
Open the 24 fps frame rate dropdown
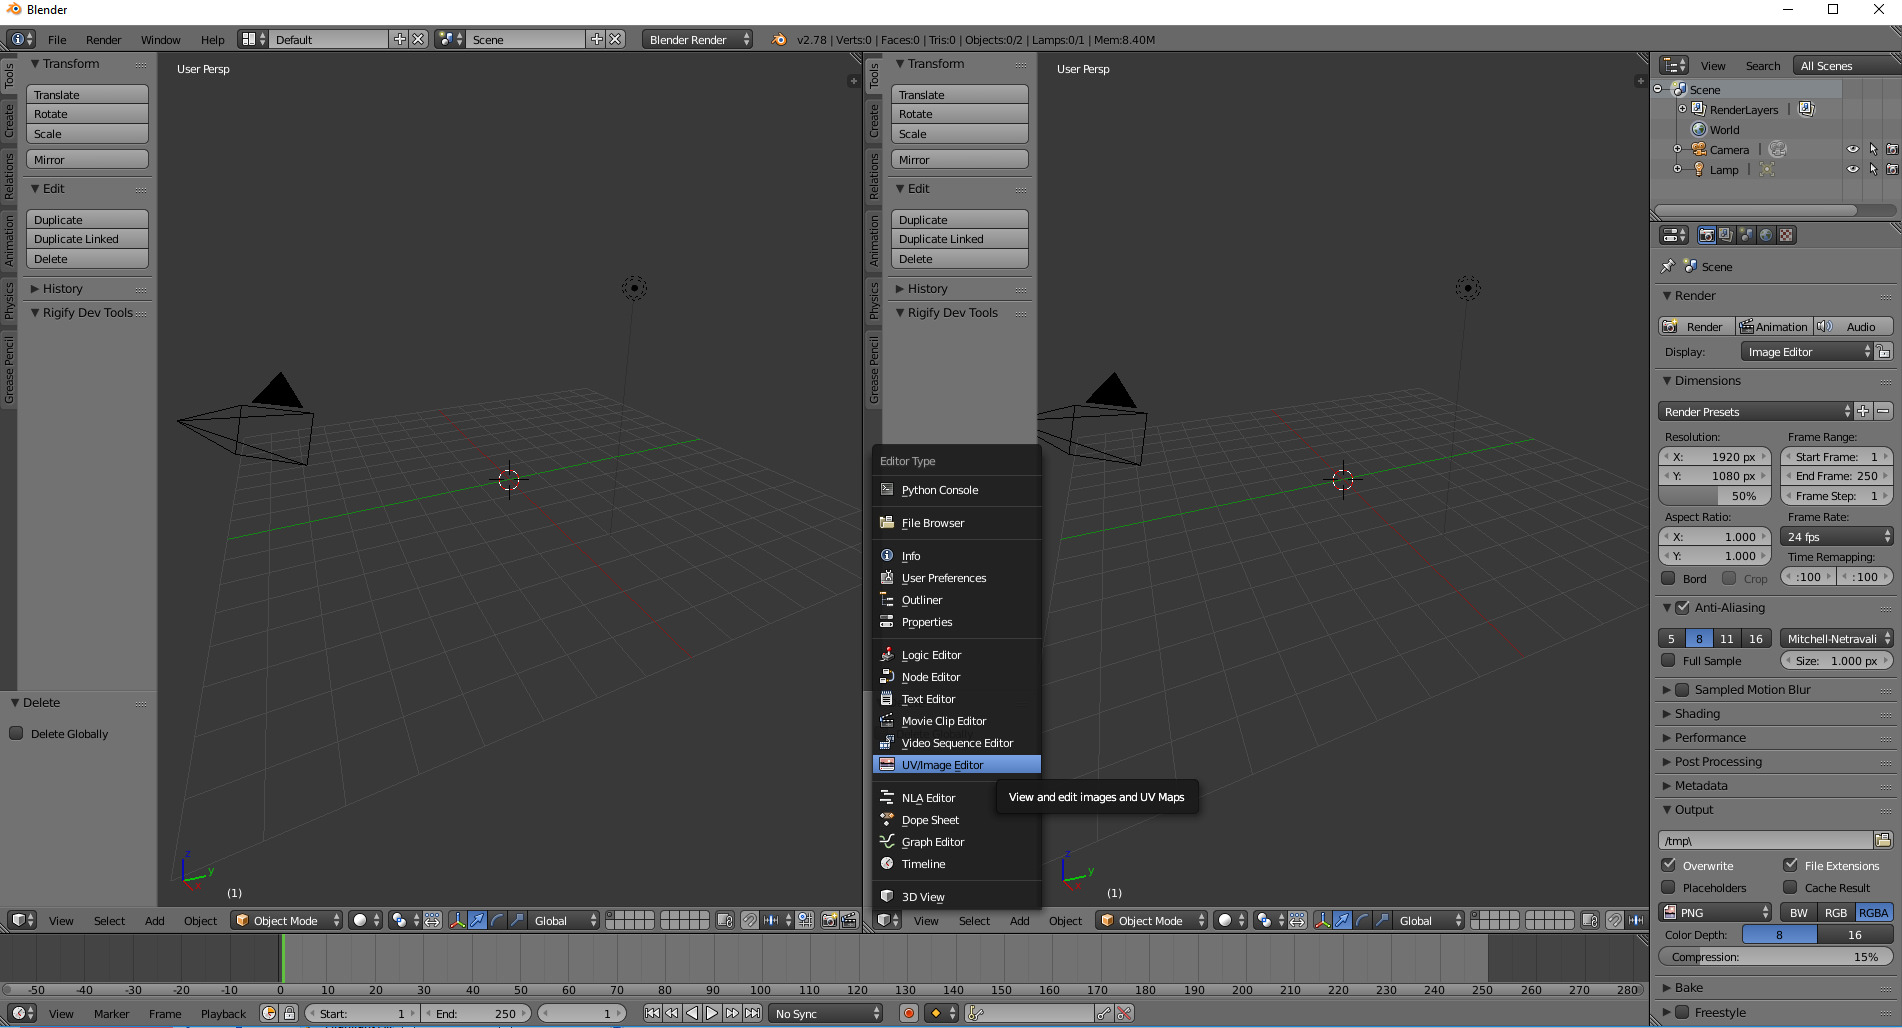pos(1838,537)
